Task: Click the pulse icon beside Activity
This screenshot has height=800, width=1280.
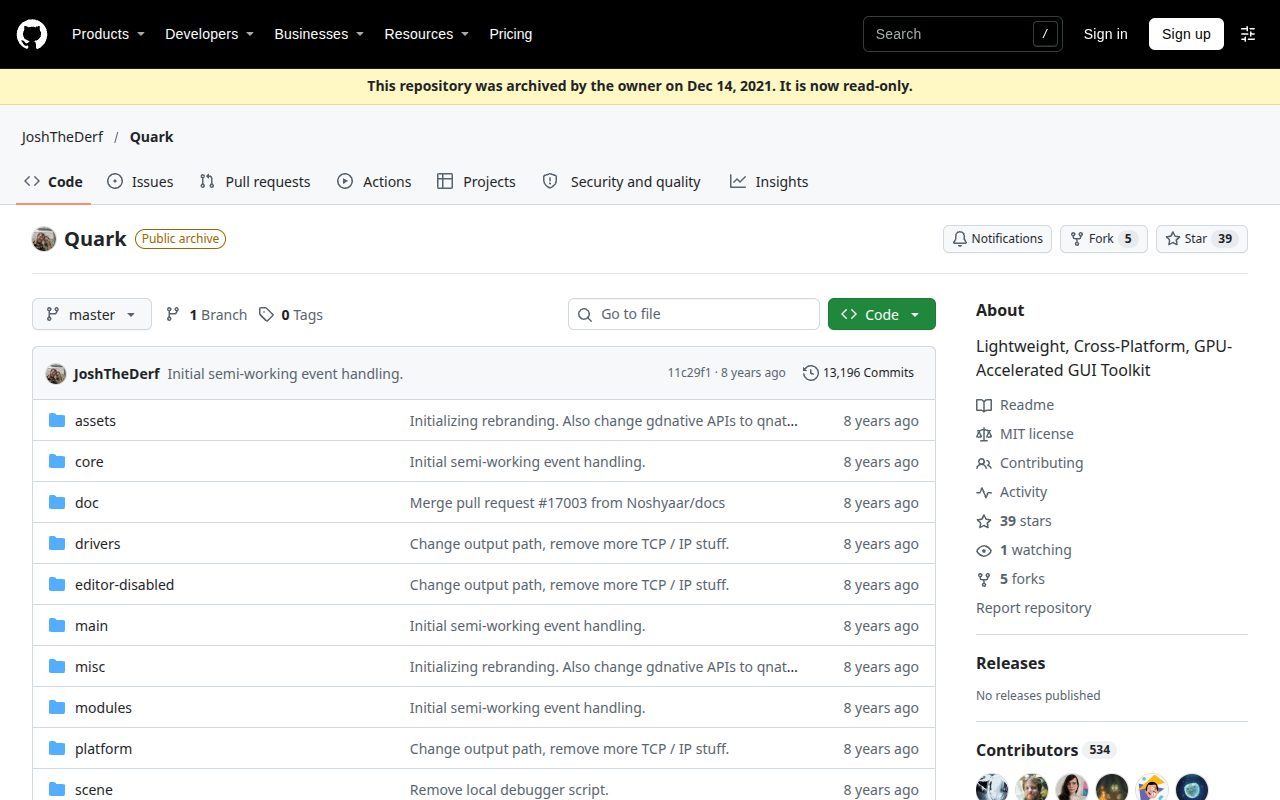Action: point(984,492)
